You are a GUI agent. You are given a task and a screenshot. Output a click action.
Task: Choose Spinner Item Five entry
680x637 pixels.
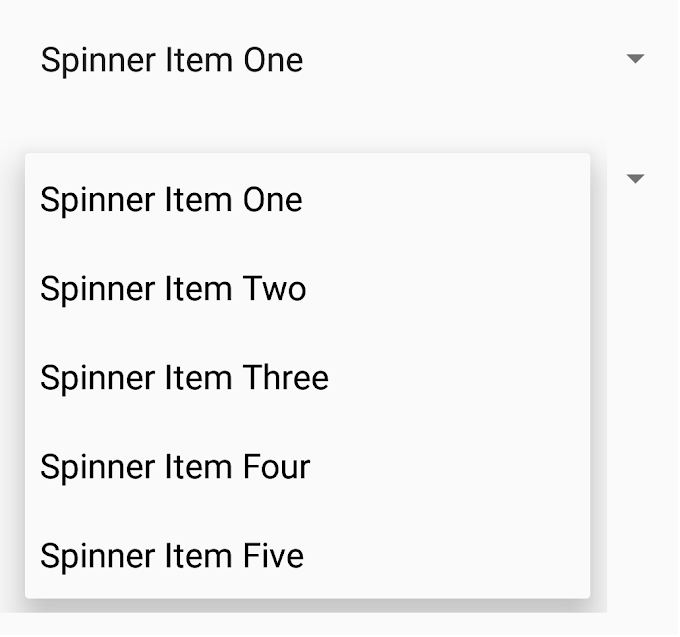click(172, 556)
